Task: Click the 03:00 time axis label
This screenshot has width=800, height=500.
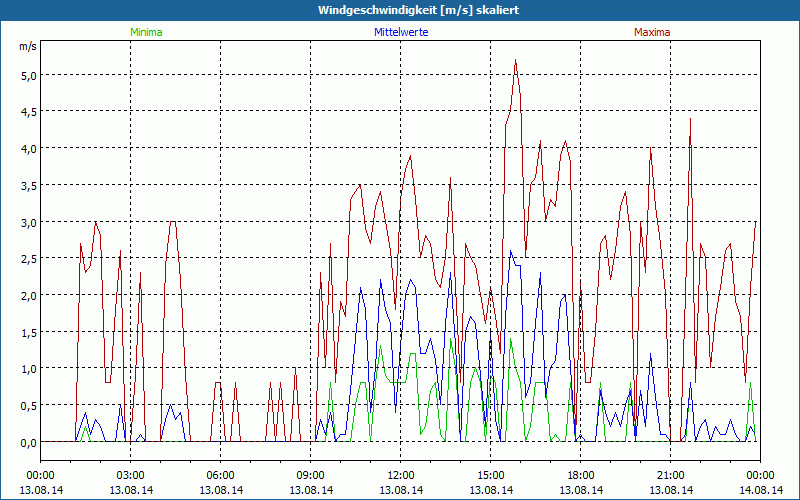Action: (x=131, y=476)
